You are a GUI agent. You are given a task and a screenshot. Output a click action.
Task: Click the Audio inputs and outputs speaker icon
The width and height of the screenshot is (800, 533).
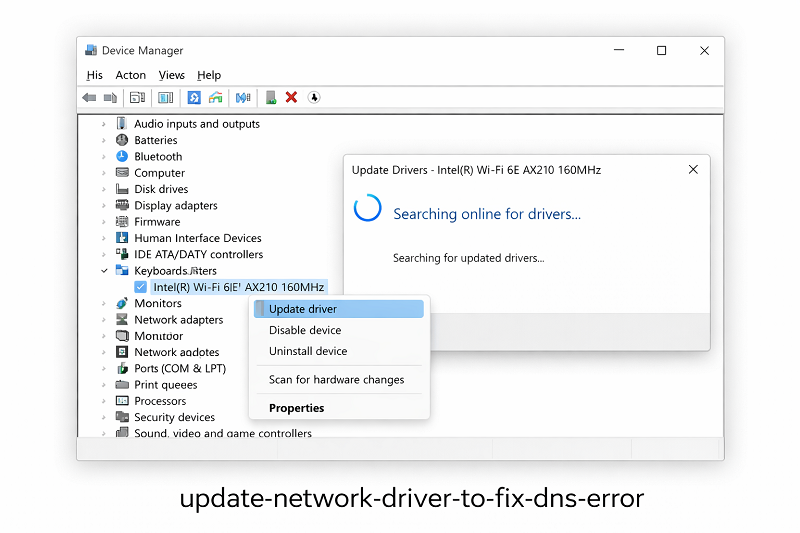tap(121, 123)
